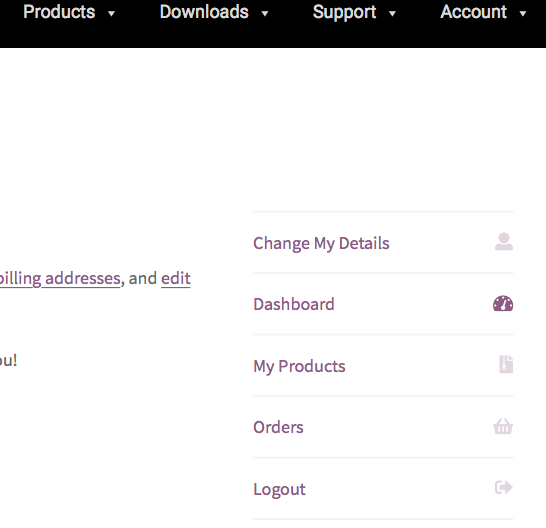The image size is (546, 528).
Task: Click the underlined edit link
Action: [176, 279]
